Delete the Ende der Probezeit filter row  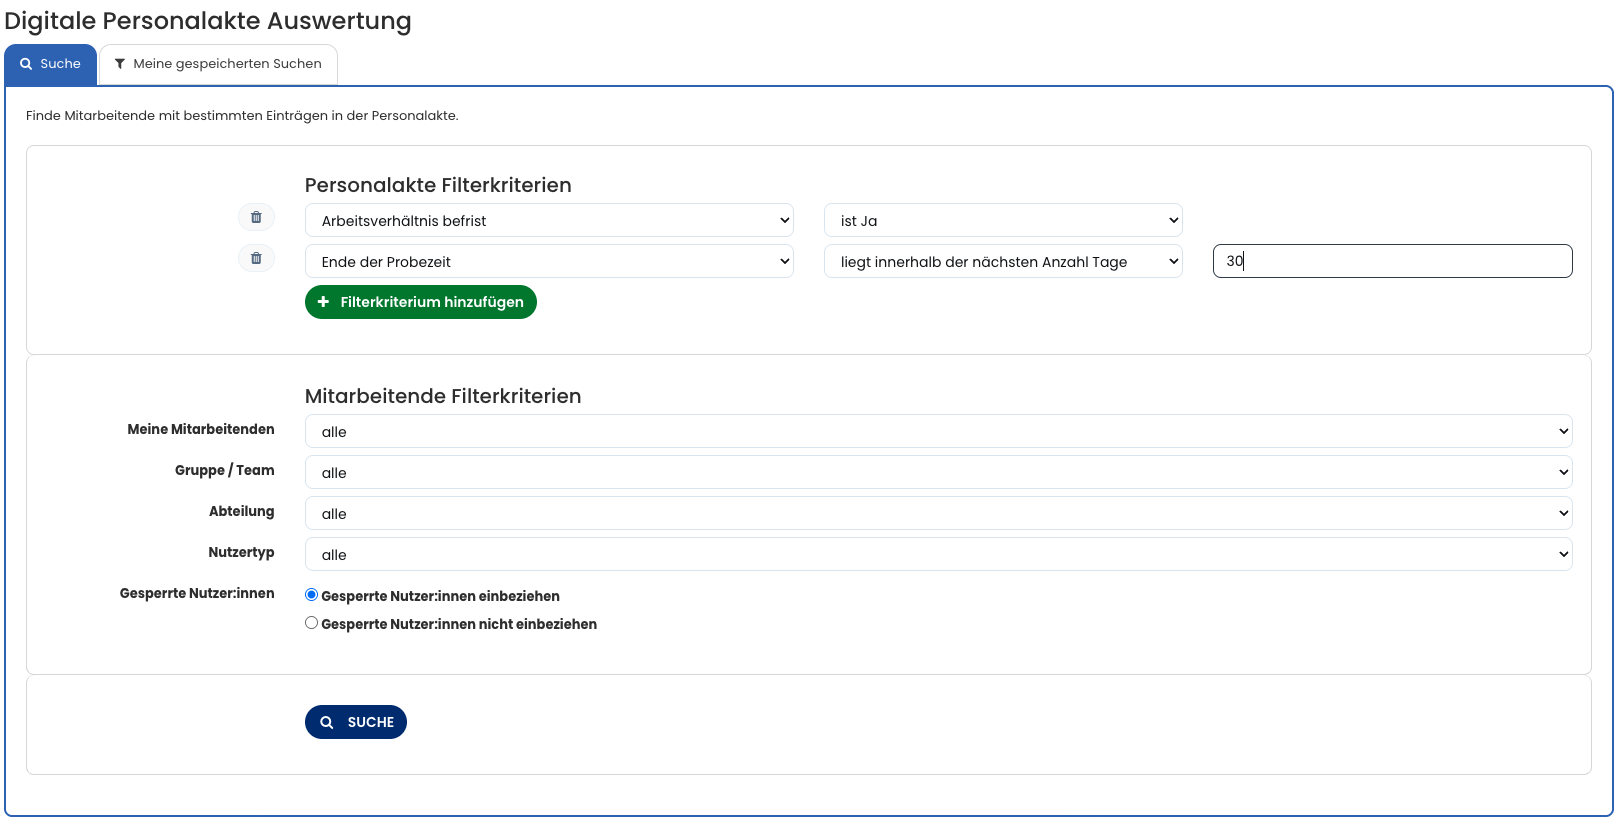point(256,258)
